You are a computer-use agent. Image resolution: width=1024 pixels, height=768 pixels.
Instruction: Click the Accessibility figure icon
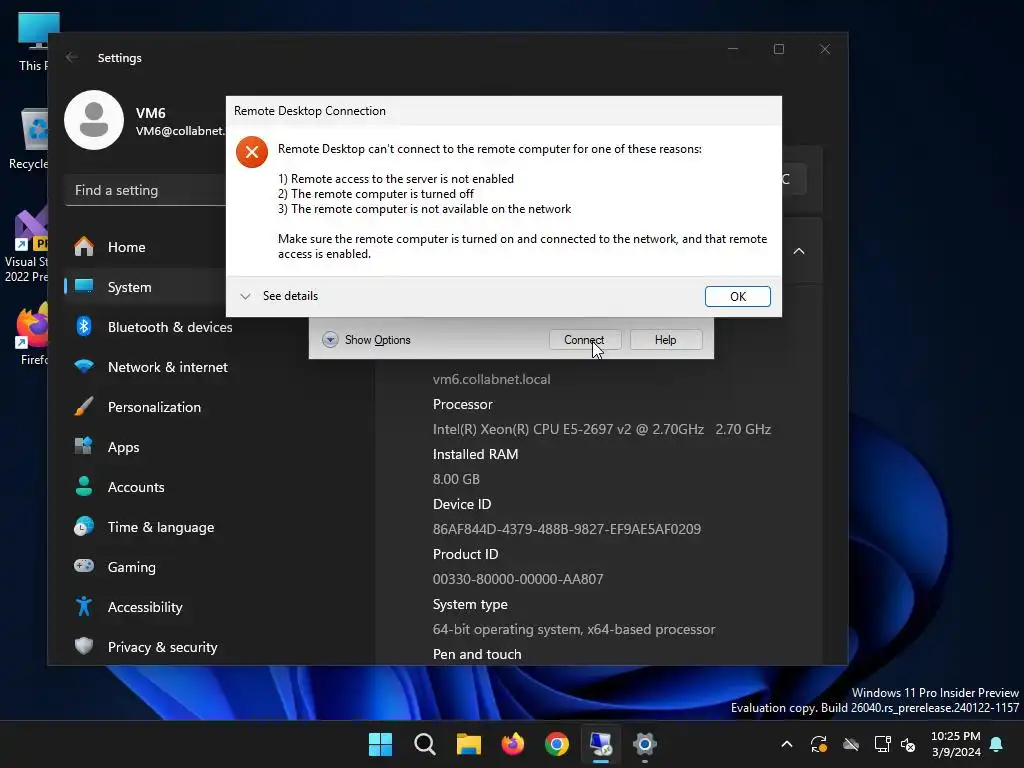click(84, 606)
